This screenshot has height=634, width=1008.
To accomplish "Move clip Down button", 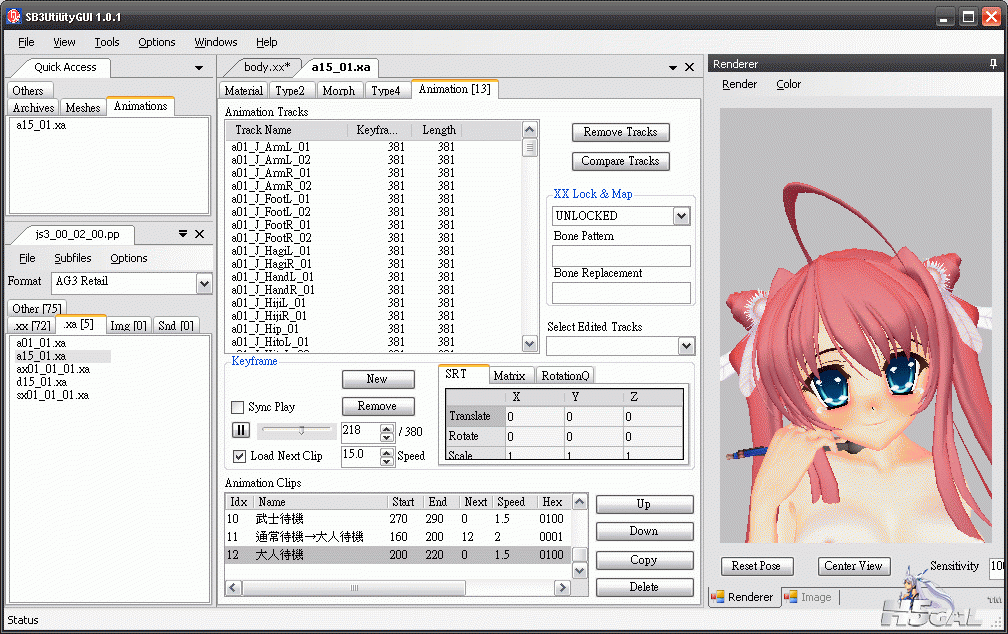I will pos(644,531).
